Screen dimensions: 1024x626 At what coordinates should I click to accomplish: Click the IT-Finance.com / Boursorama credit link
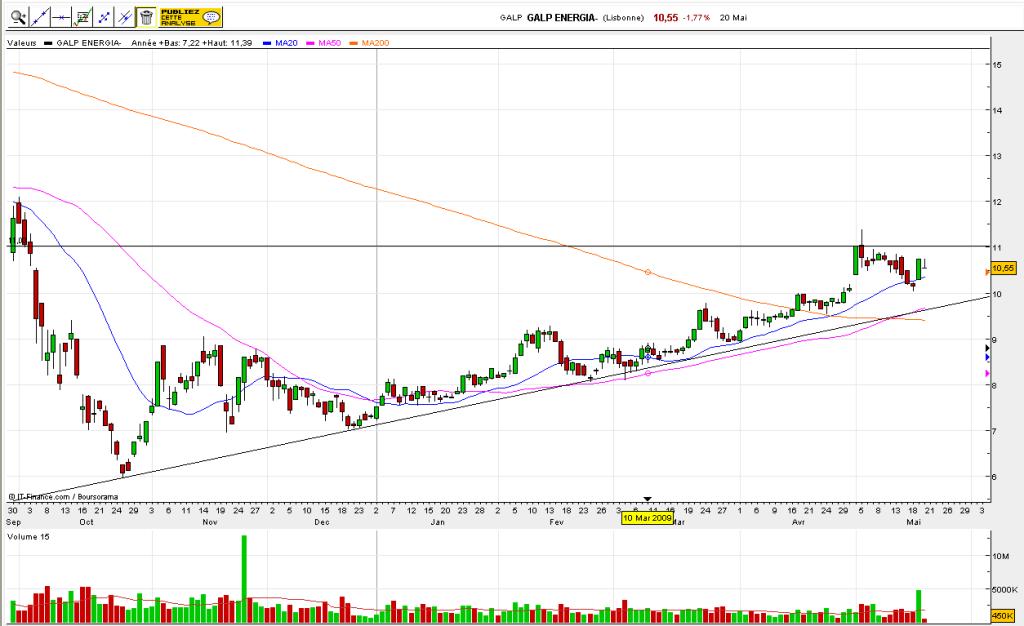point(64,497)
